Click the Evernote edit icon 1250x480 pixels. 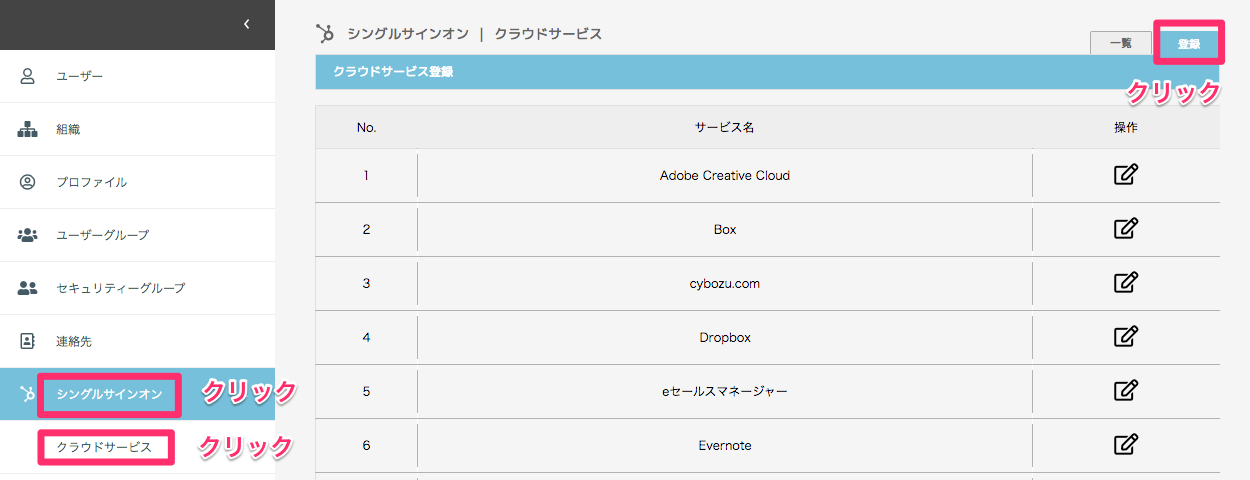tap(1126, 445)
